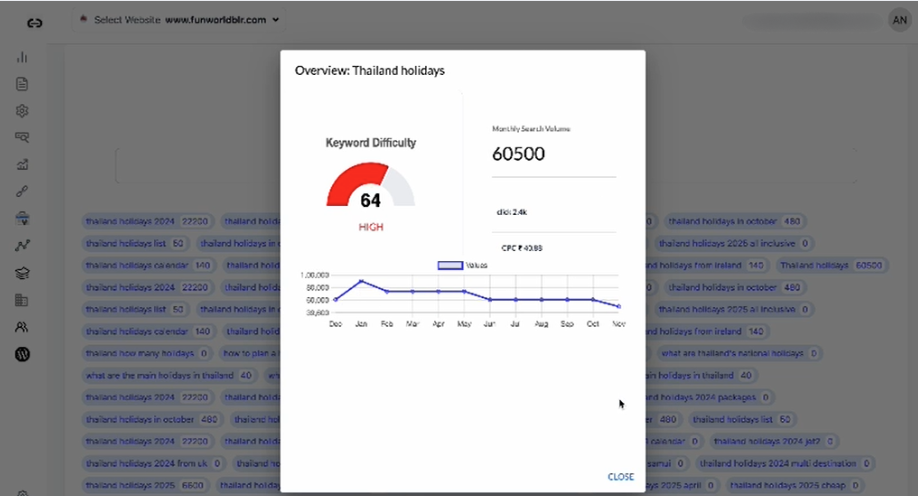Open the shopping basket icon in the sidebar
Image resolution: width=918 pixels, height=496 pixels.
[22, 218]
